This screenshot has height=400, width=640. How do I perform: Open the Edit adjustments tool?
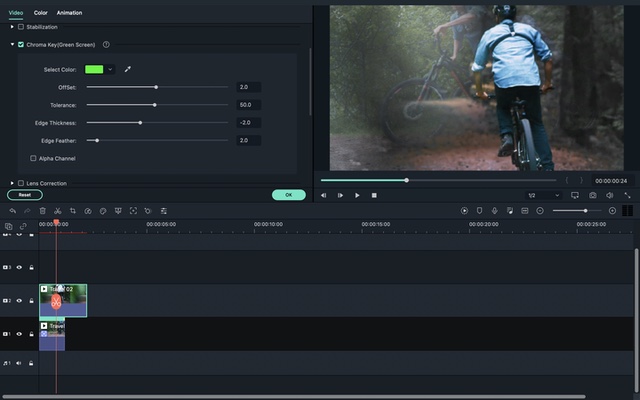tap(164, 211)
